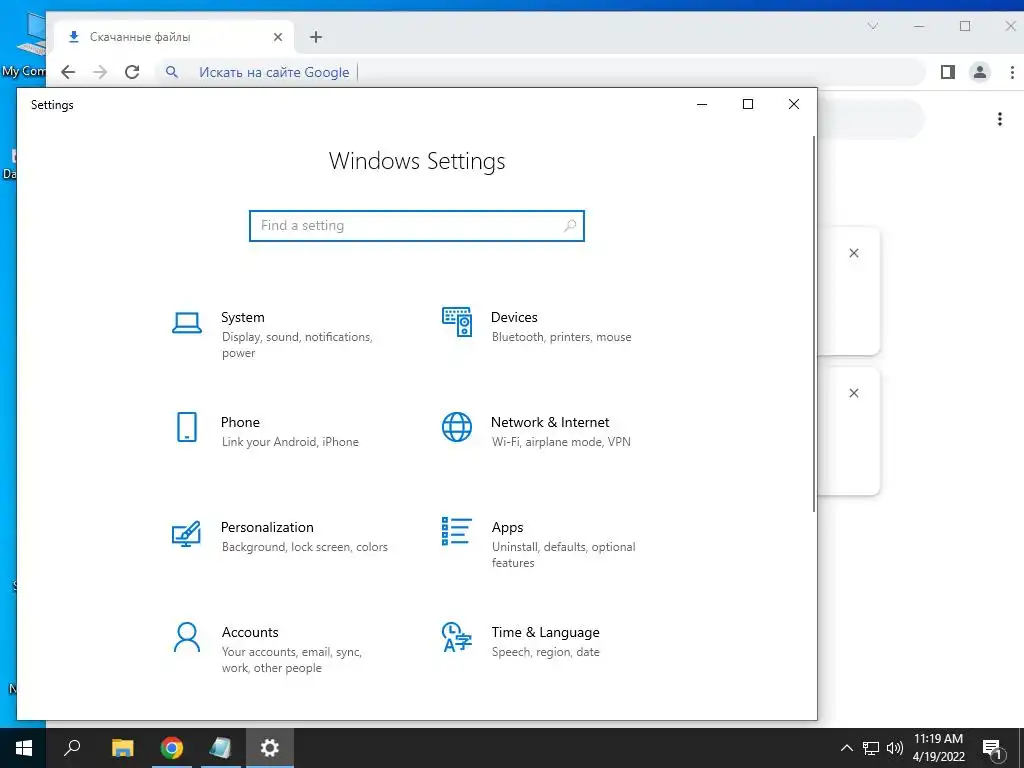Click the Chrome address bar
This screenshot has height=768, width=1024.
click(x=541, y=72)
